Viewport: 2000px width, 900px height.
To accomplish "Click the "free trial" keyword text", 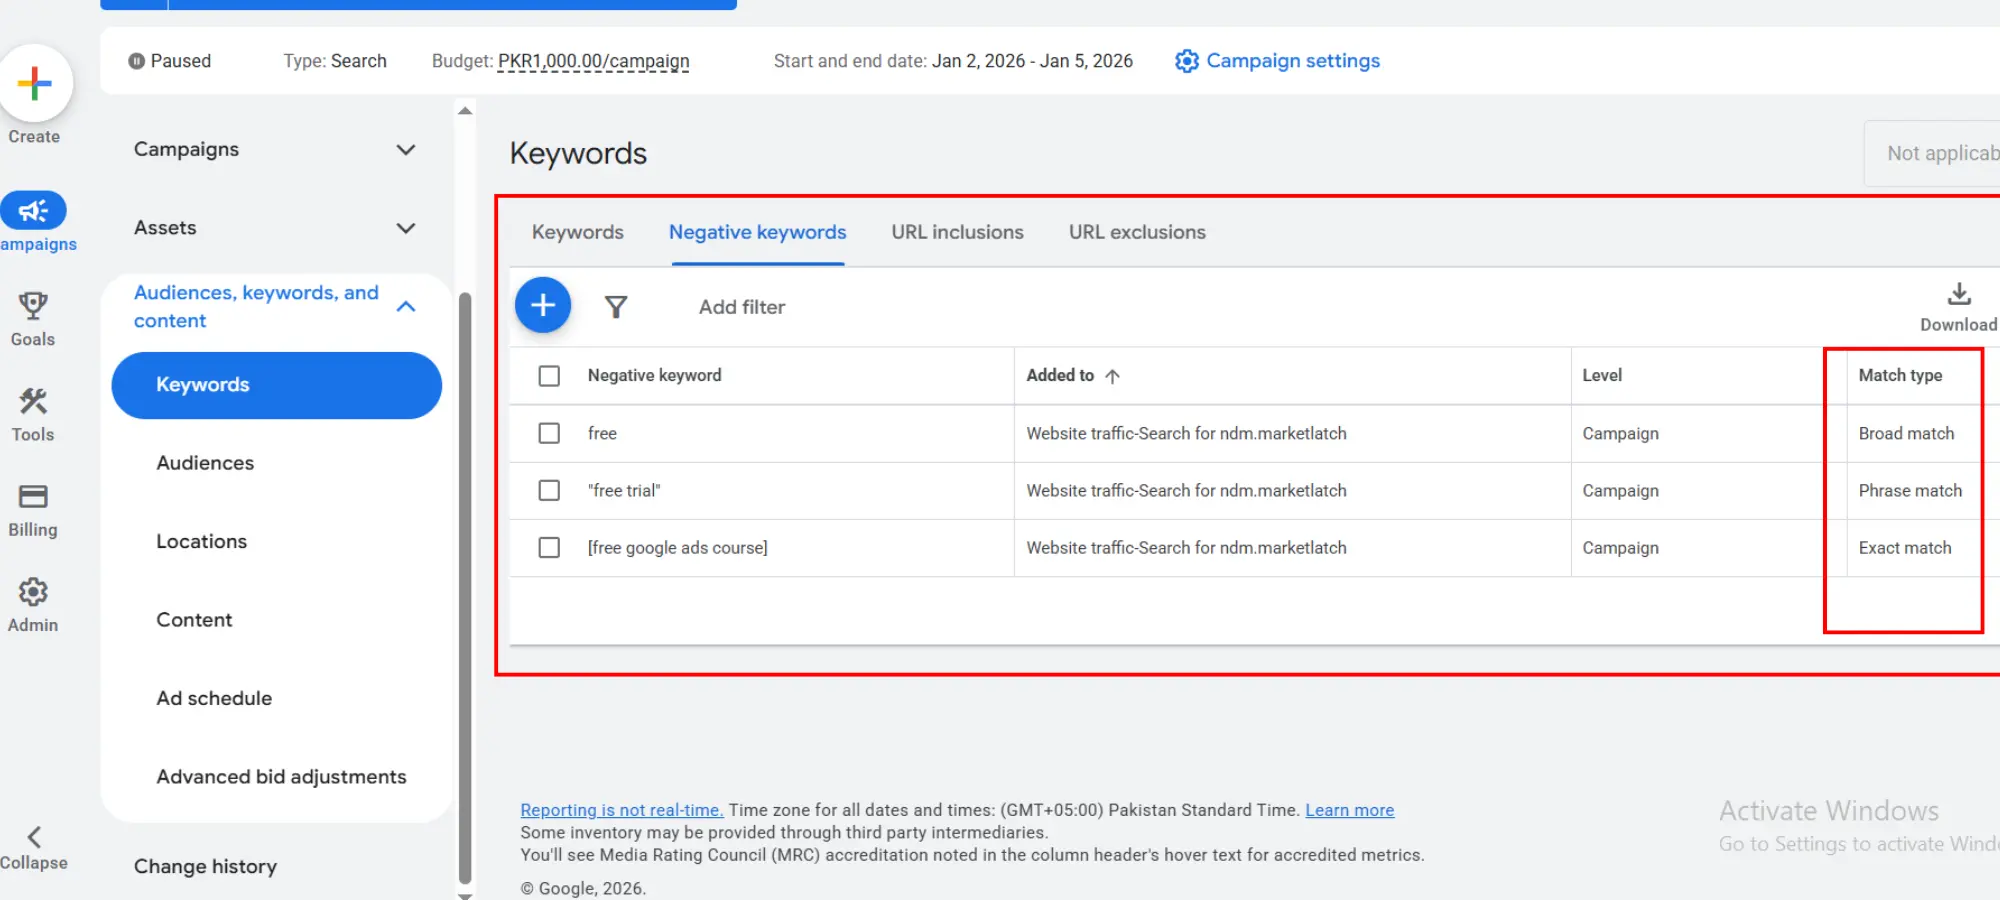I will tap(624, 490).
